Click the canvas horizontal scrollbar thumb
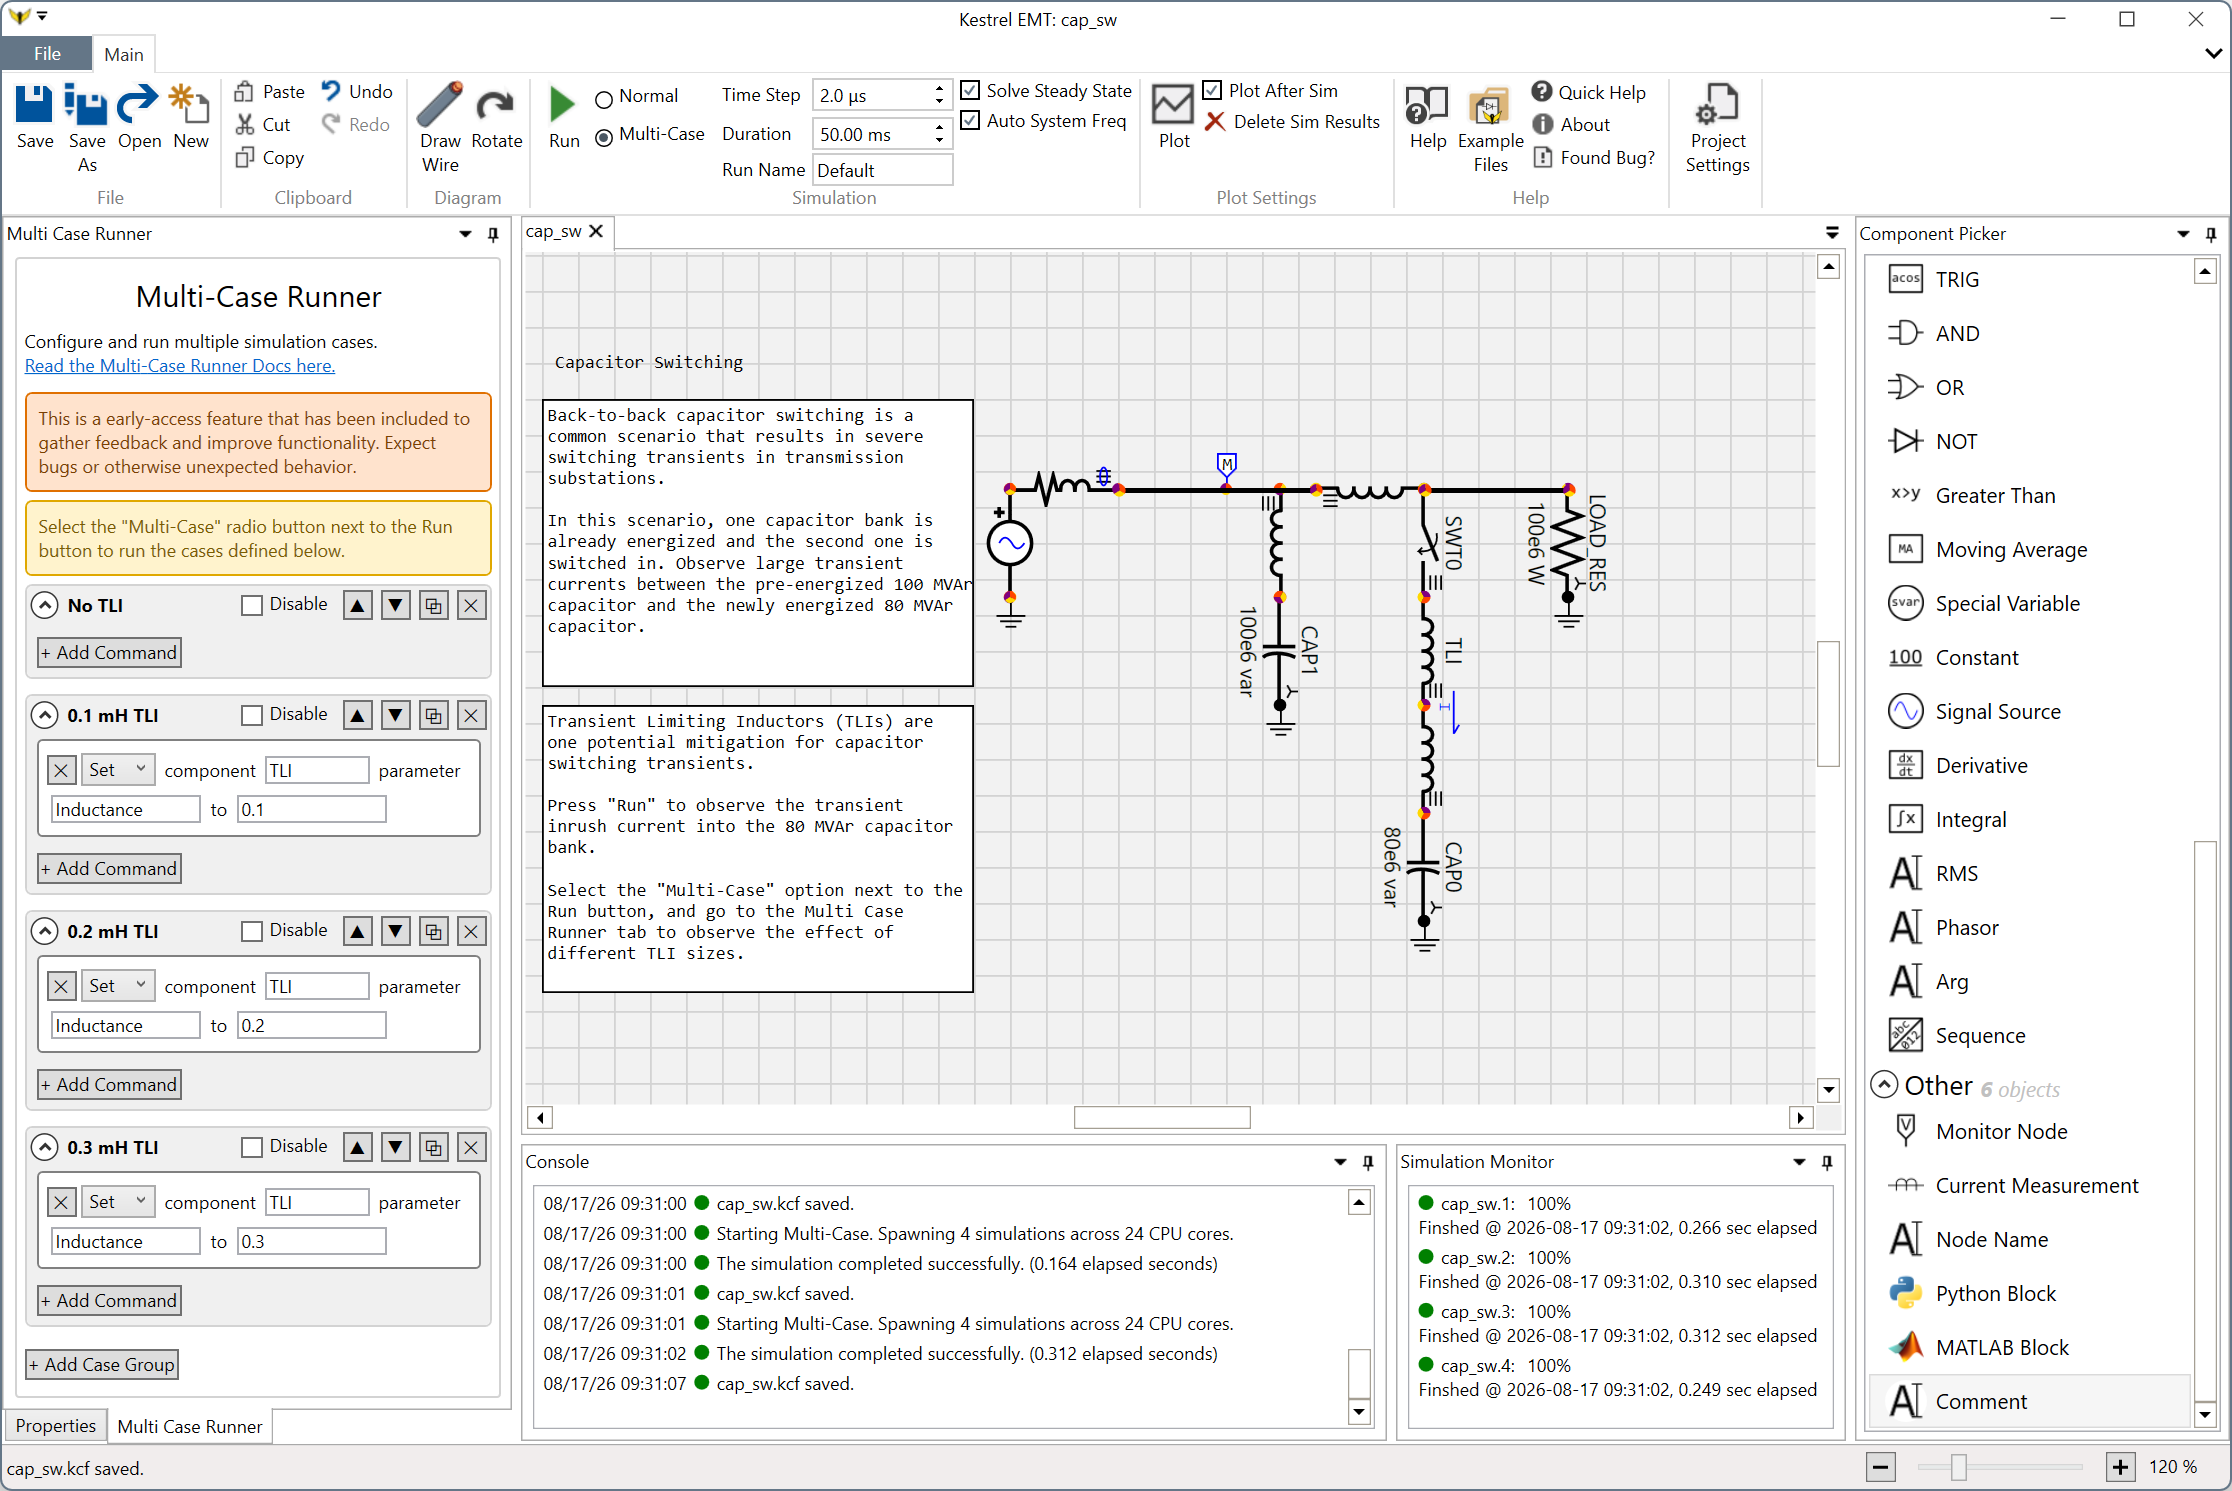 point(1162,1117)
